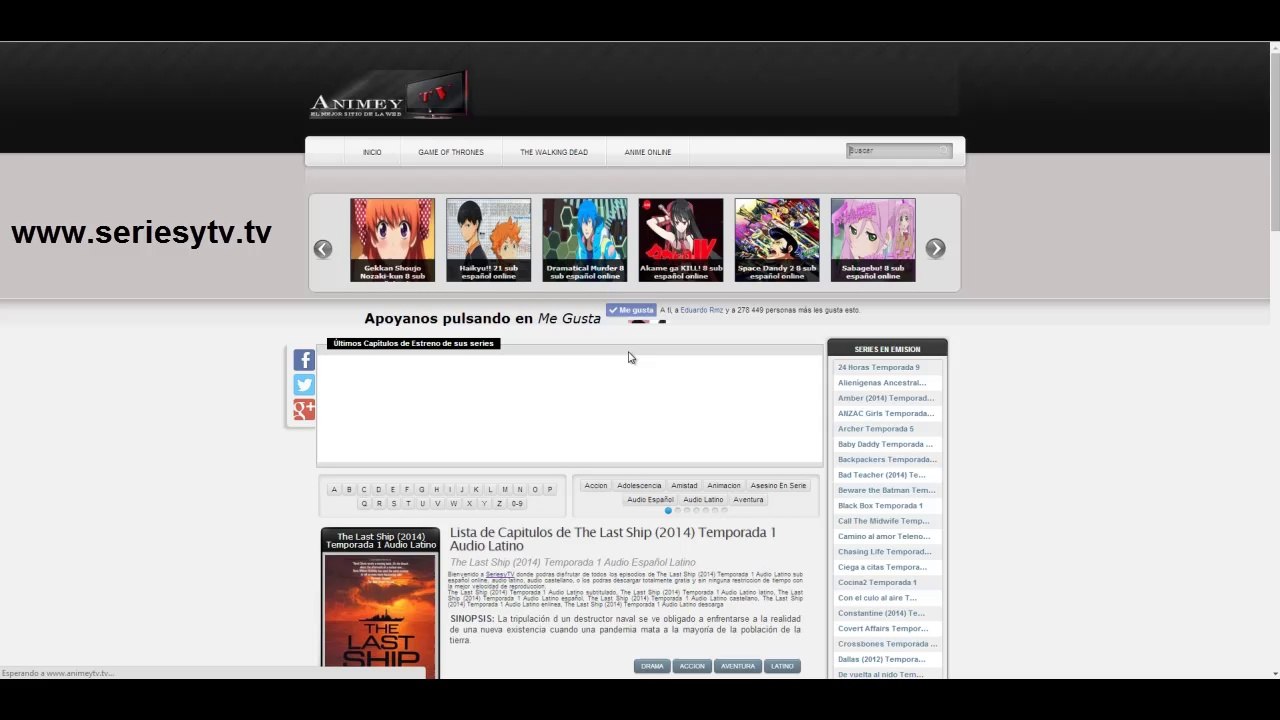1280x720 pixels.
Task: Click the AnimeyTV site logo
Action: point(389,97)
